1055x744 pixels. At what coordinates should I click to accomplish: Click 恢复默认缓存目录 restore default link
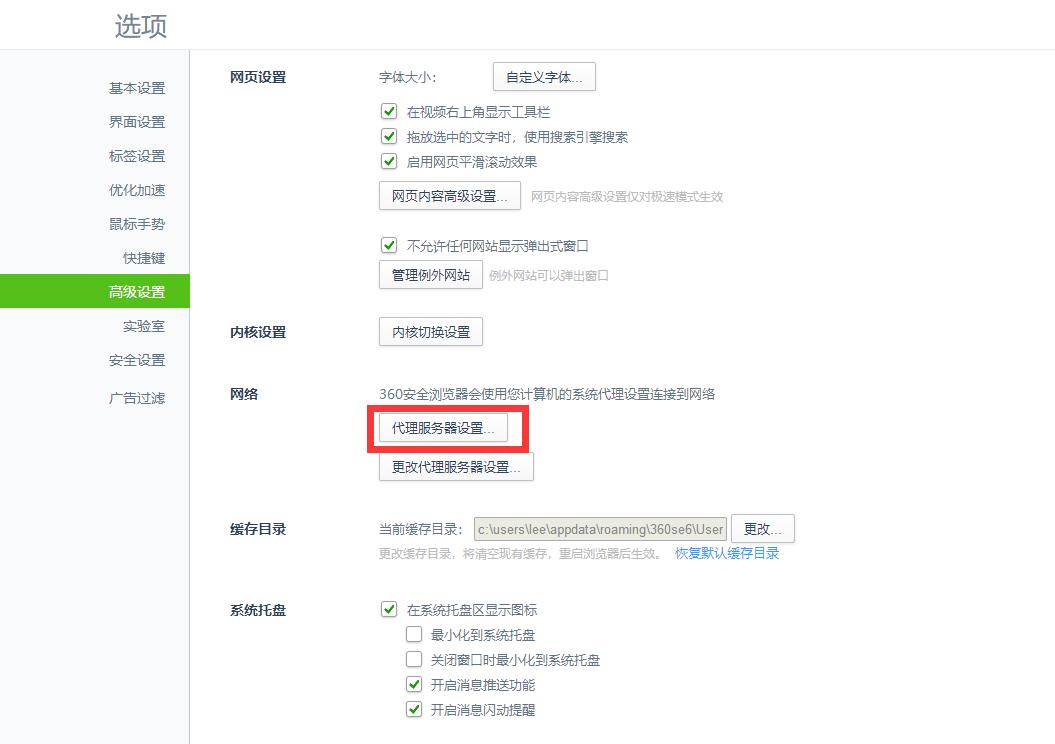coord(727,551)
